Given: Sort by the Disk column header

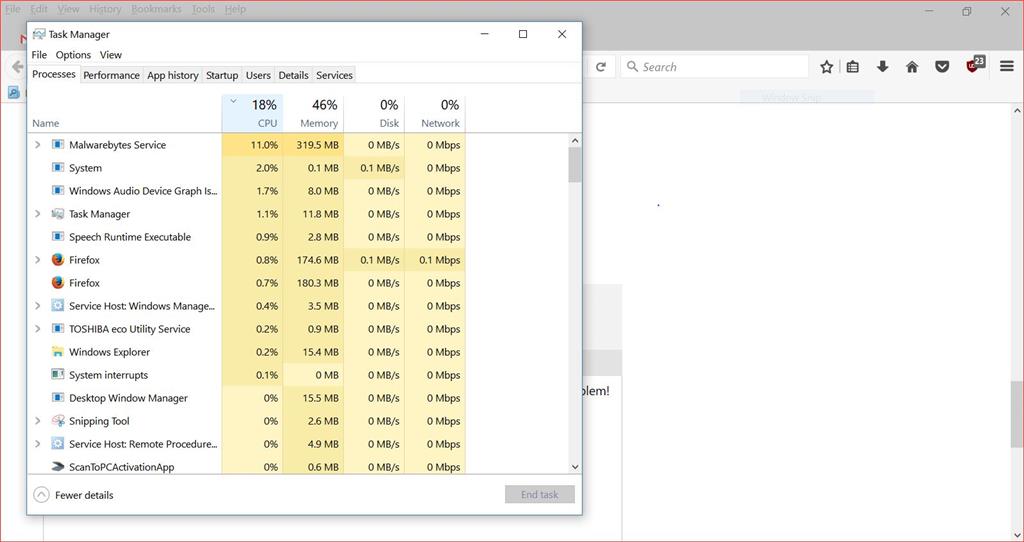Looking at the screenshot, I should click(x=374, y=113).
